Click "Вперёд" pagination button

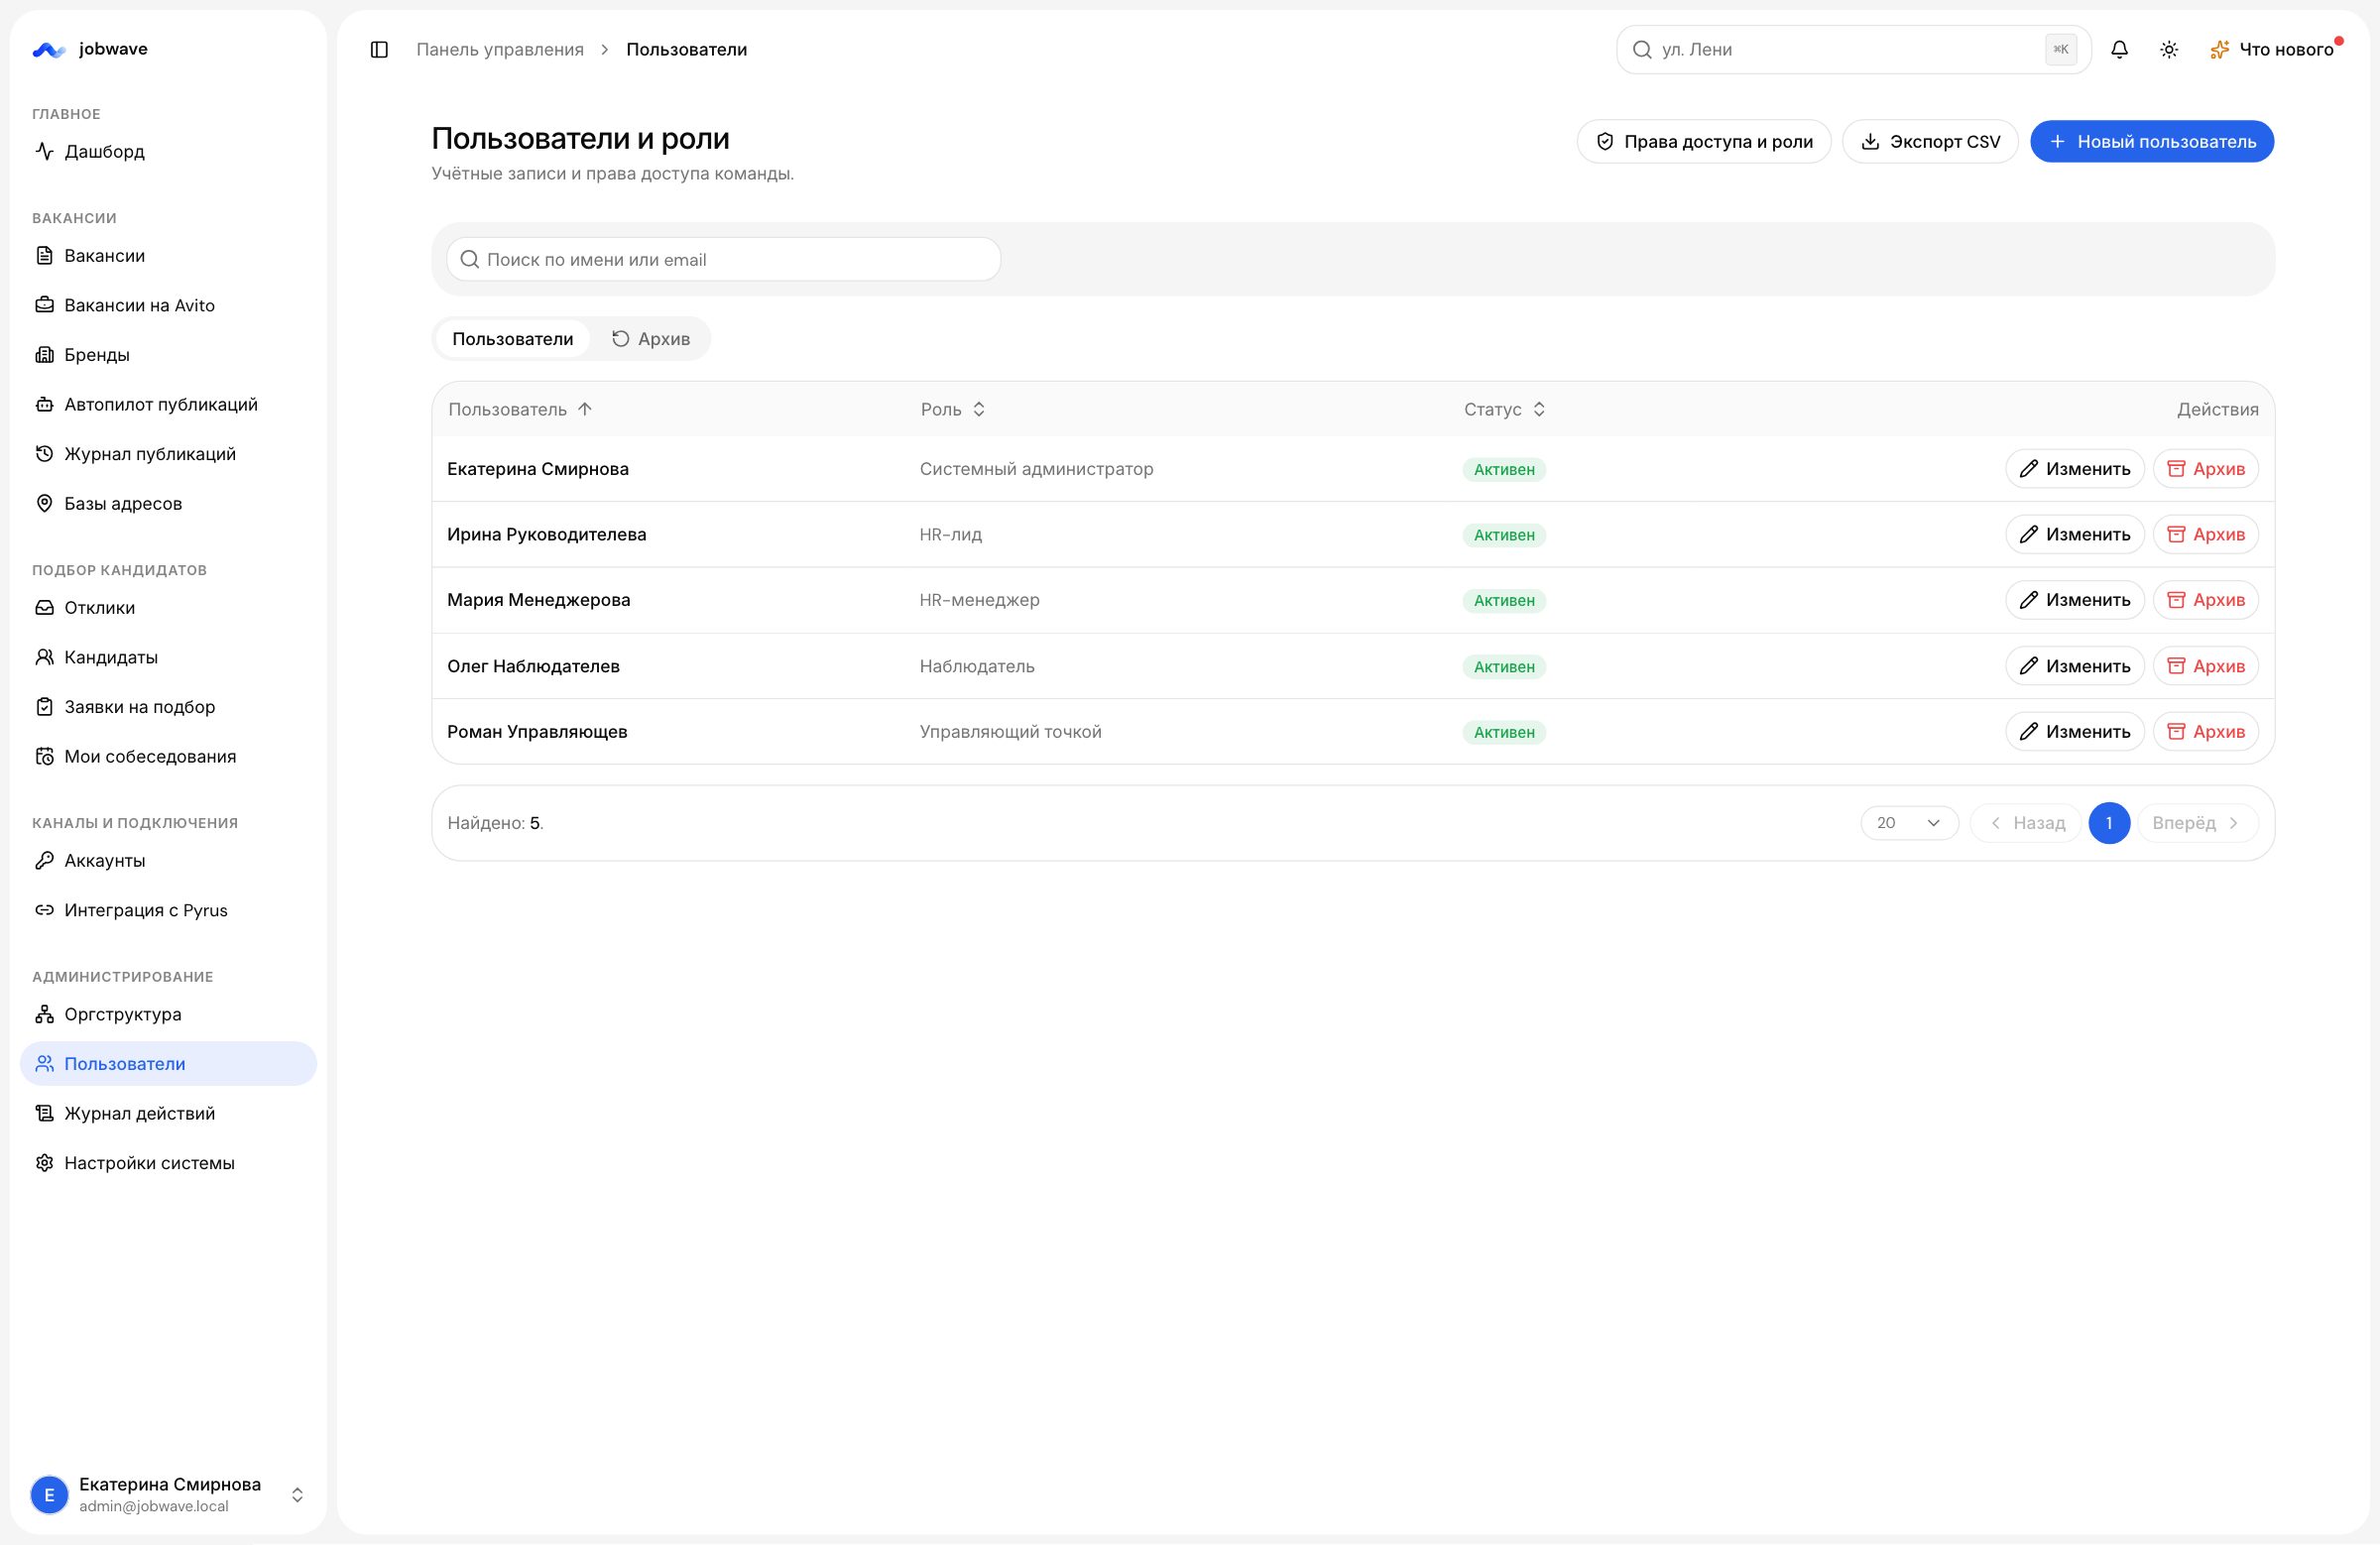pyautogui.click(x=2197, y=822)
